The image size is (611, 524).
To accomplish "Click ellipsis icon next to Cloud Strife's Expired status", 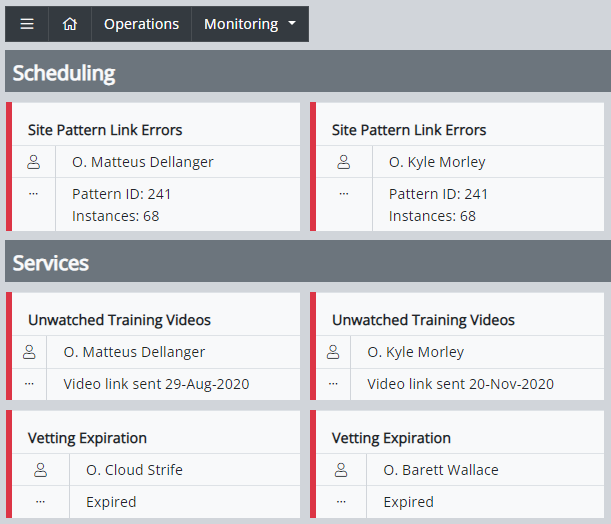I will (x=41, y=502).
